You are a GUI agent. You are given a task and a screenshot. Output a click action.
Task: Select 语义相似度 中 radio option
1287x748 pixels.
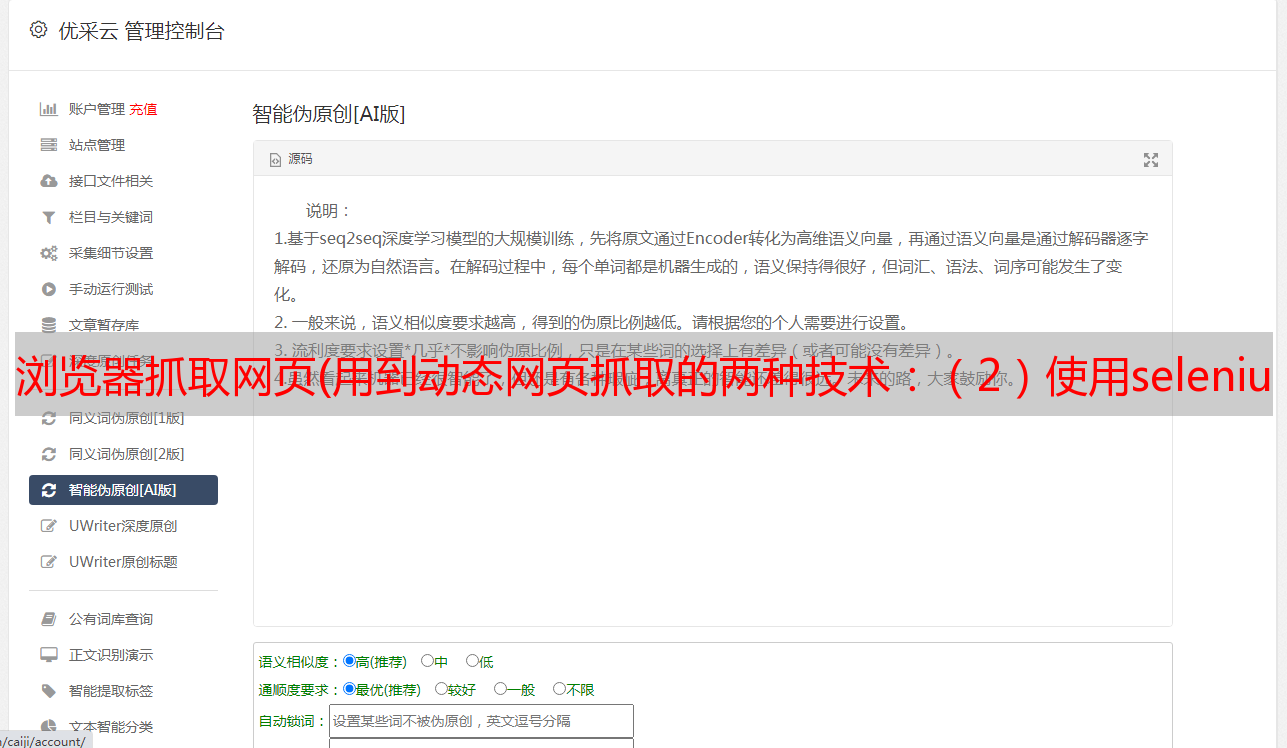coord(427,661)
